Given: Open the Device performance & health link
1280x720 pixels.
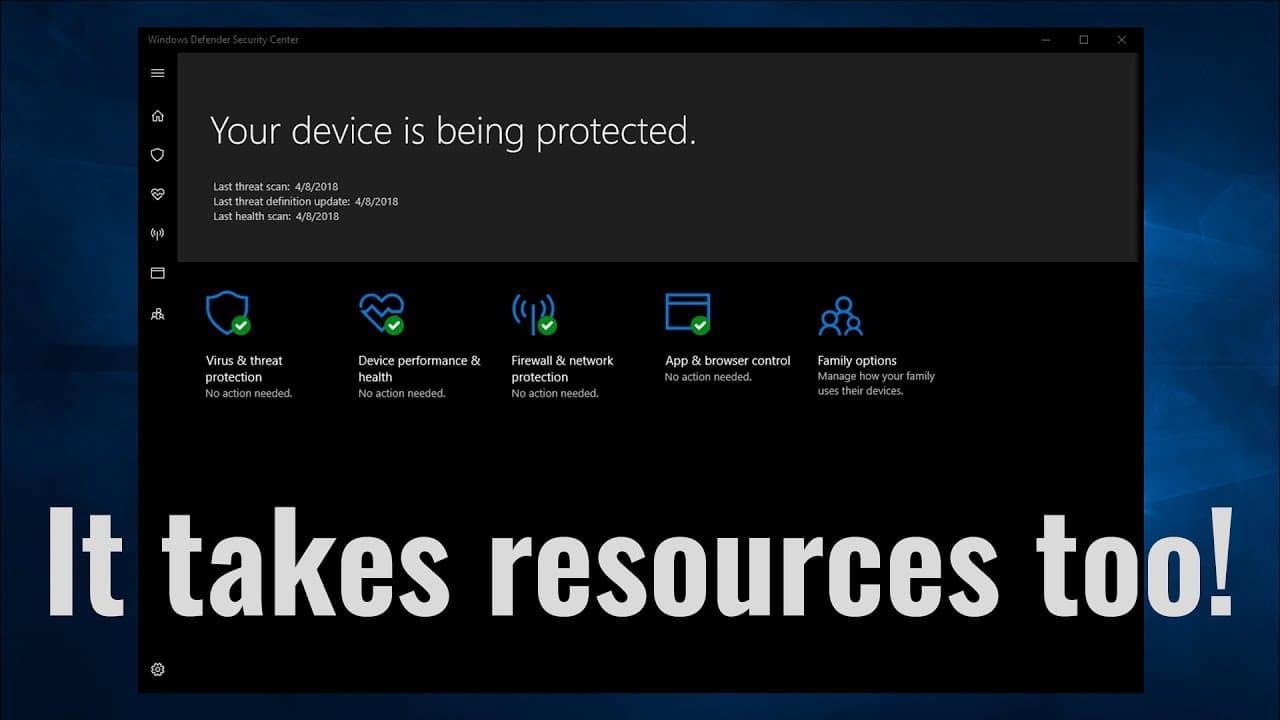Looking at the screenshot, I should click(419, 369).
